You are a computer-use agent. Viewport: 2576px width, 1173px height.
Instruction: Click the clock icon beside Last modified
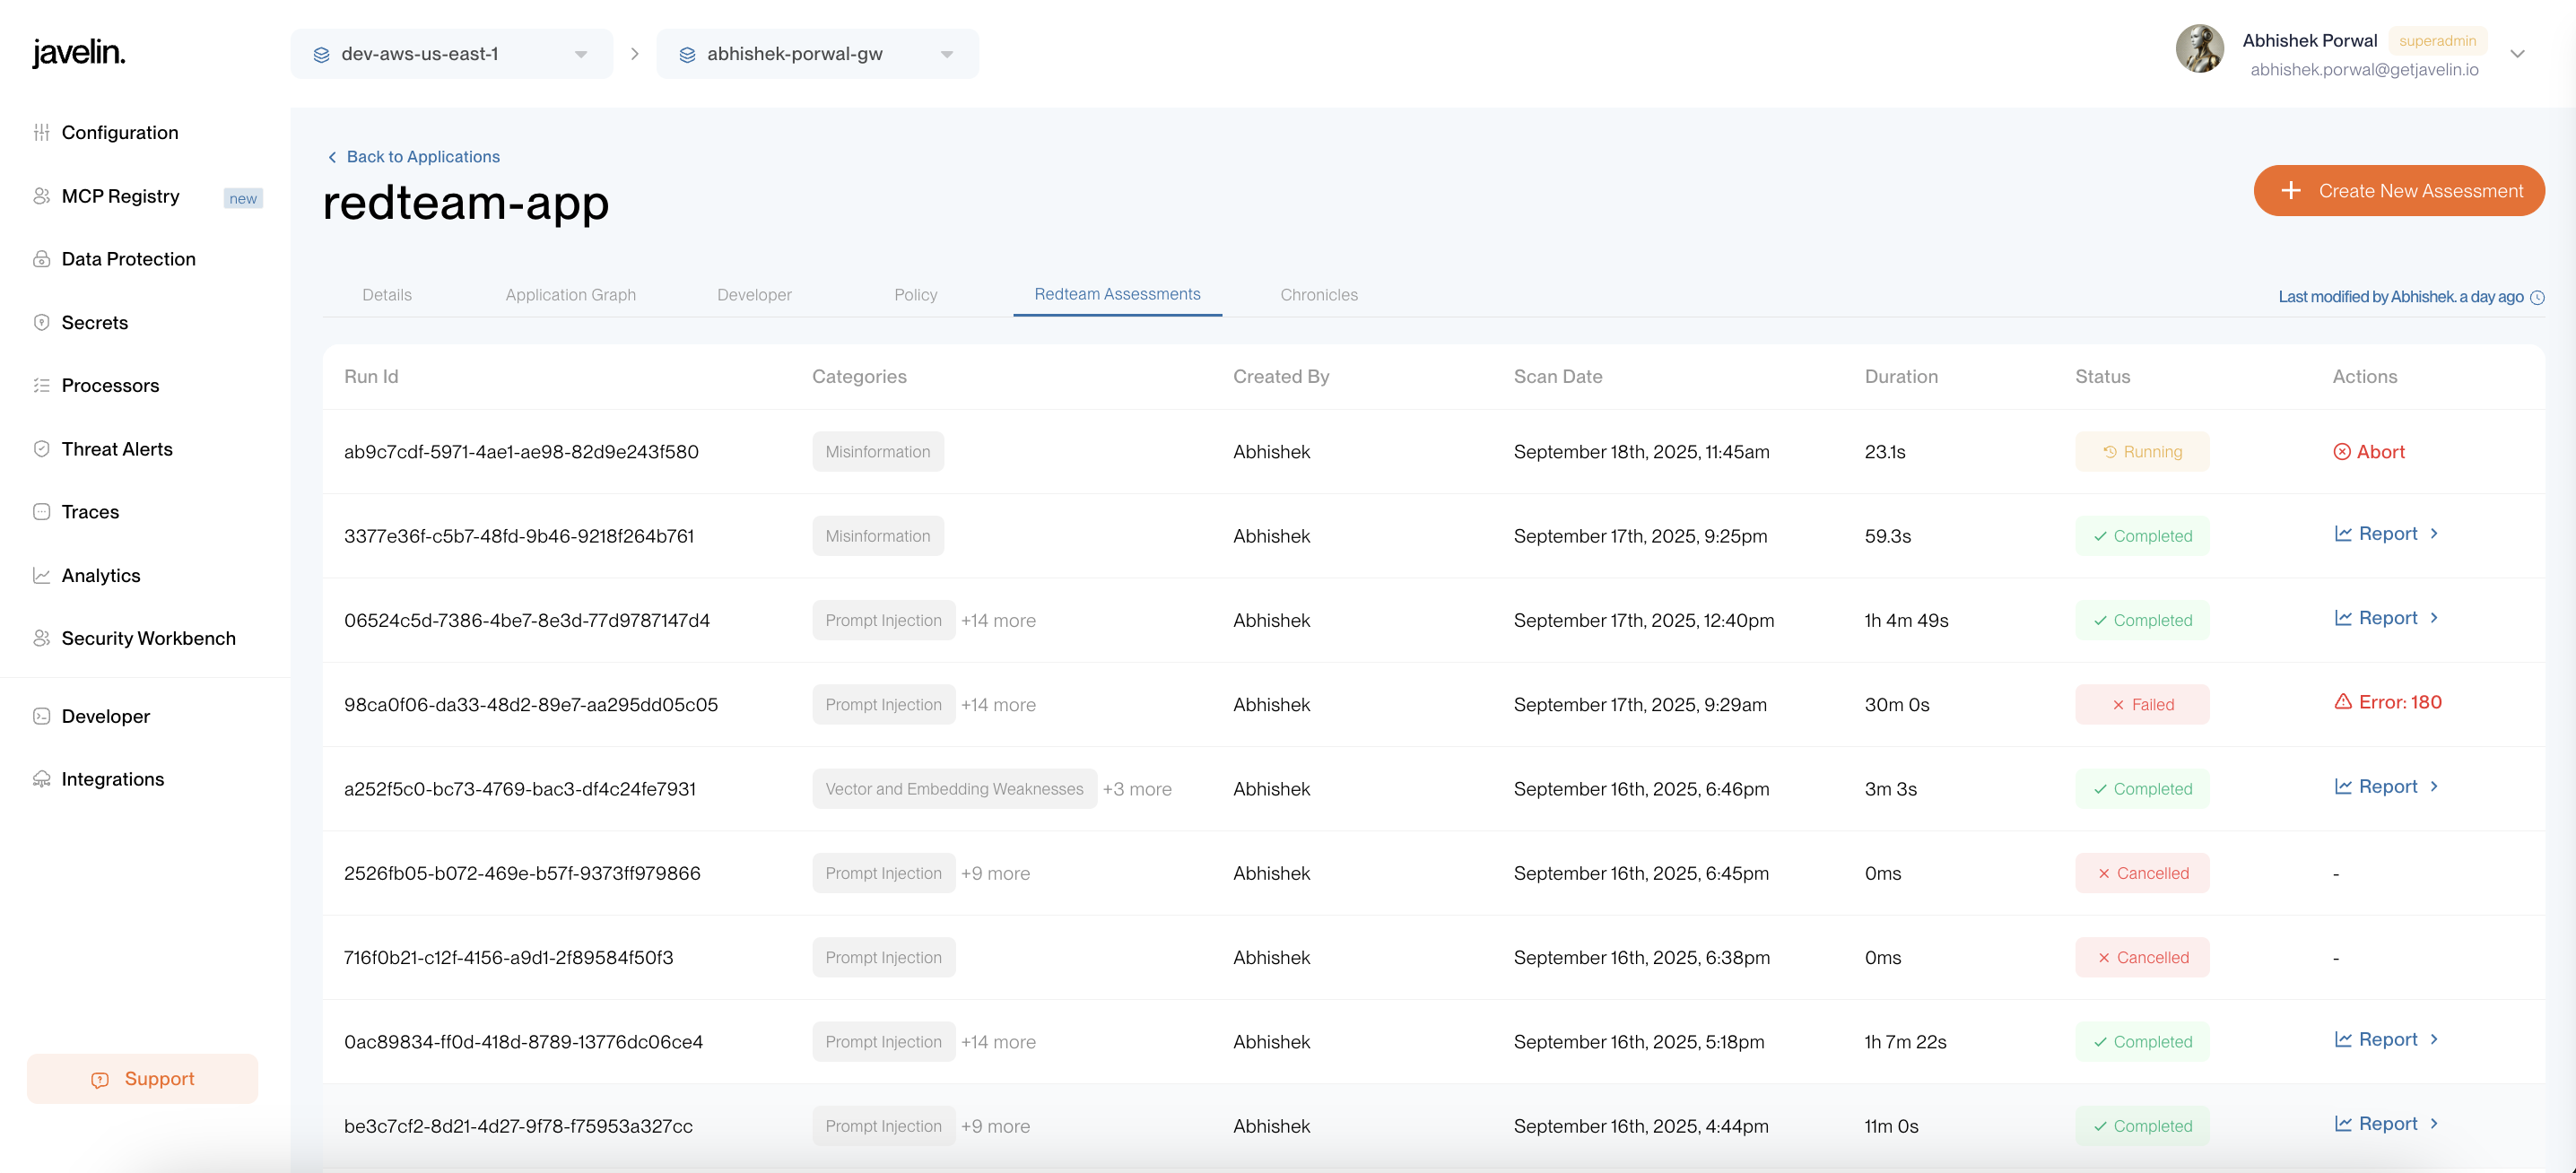point(2536,297)
